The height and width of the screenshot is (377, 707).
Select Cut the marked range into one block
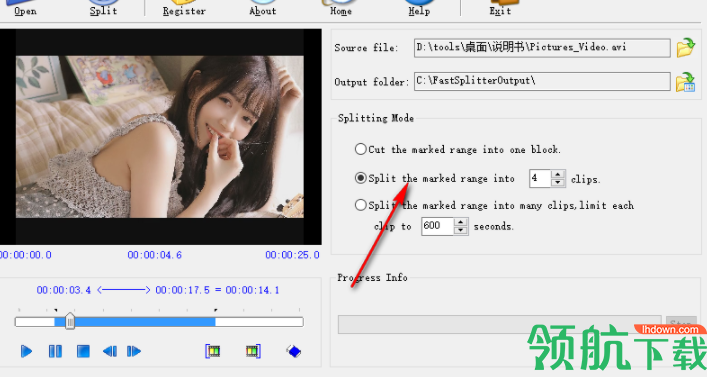[x=457, y=149]
